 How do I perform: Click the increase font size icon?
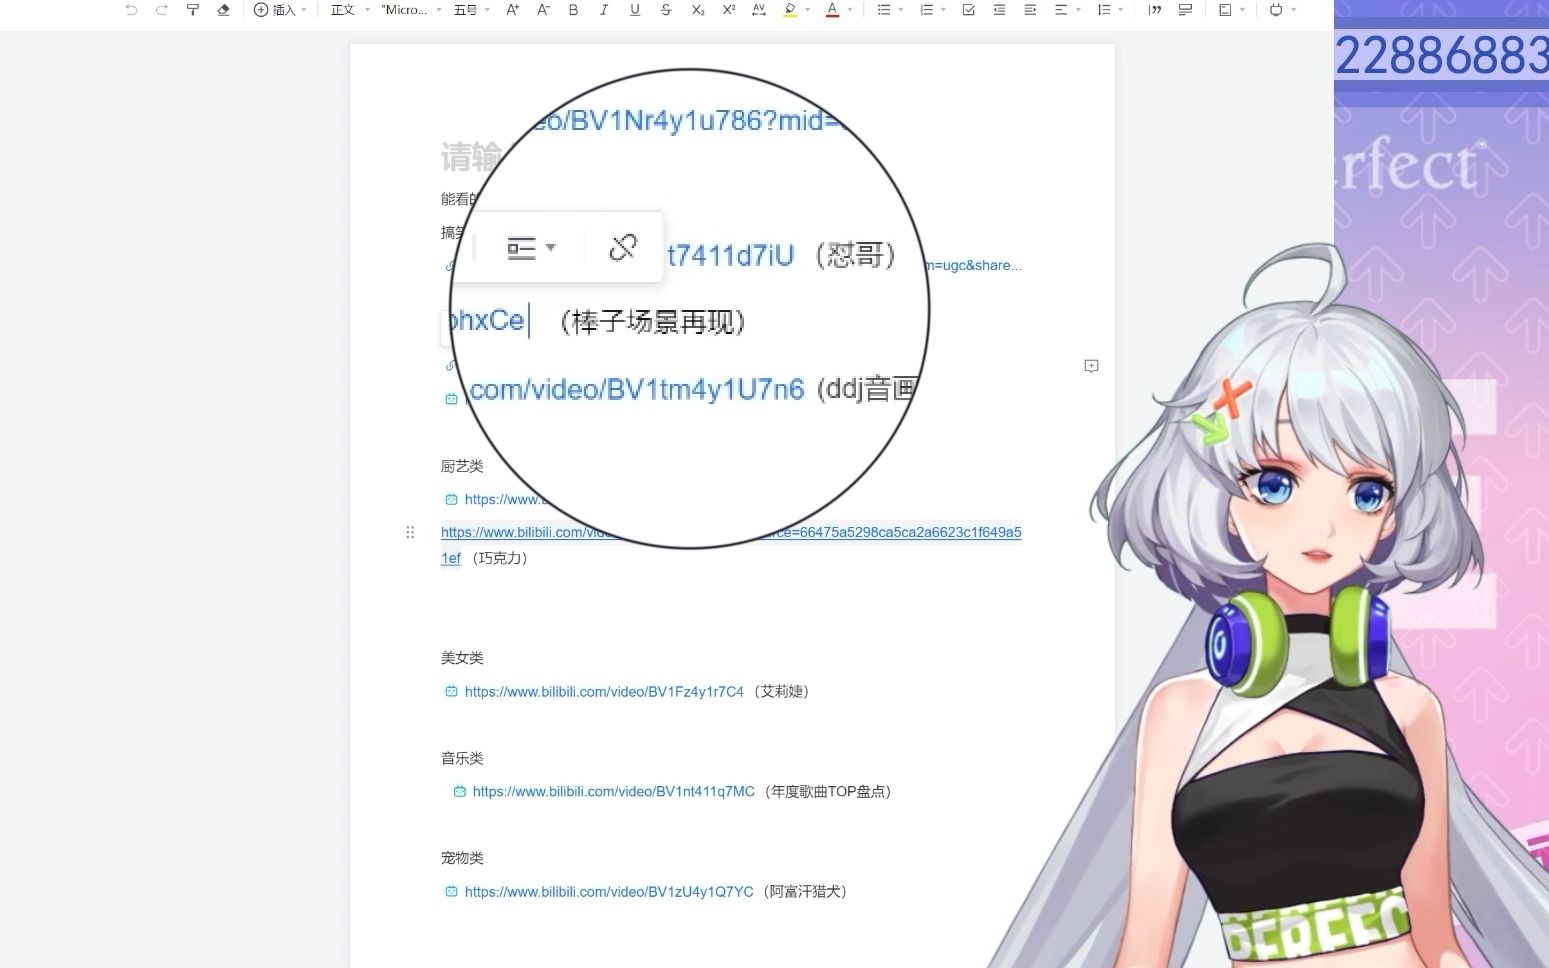click(x=512, y=10)
